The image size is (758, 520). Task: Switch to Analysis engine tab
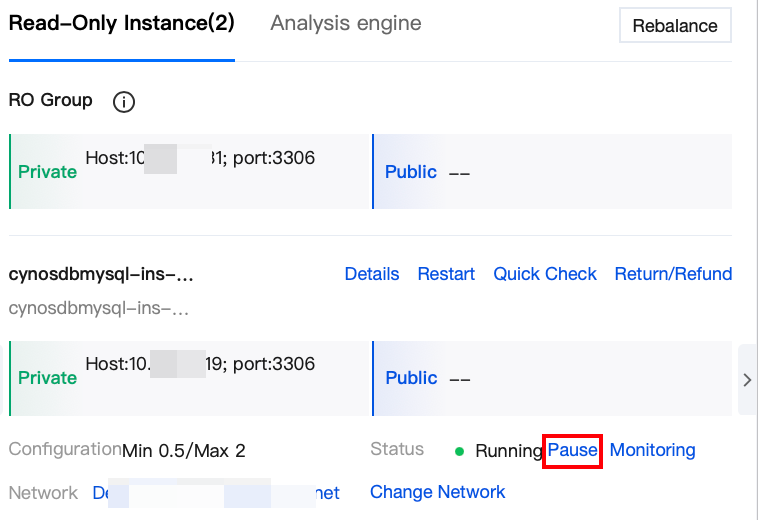point(345,23)
